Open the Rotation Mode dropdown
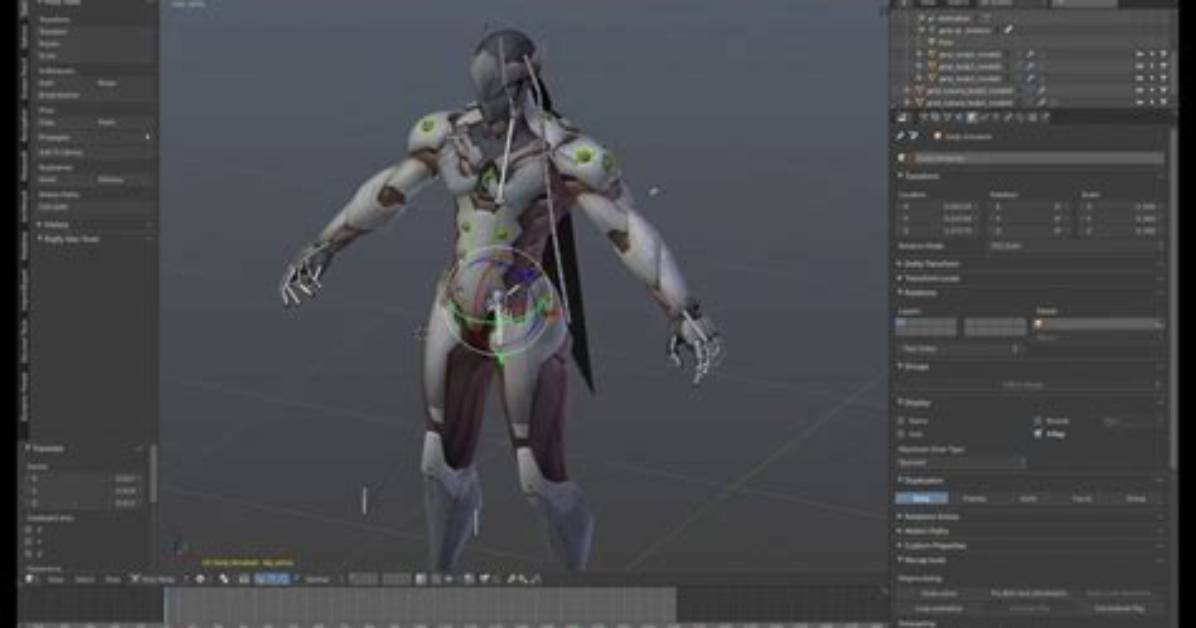1196x628 pixels. click(x=1074, y=246)
